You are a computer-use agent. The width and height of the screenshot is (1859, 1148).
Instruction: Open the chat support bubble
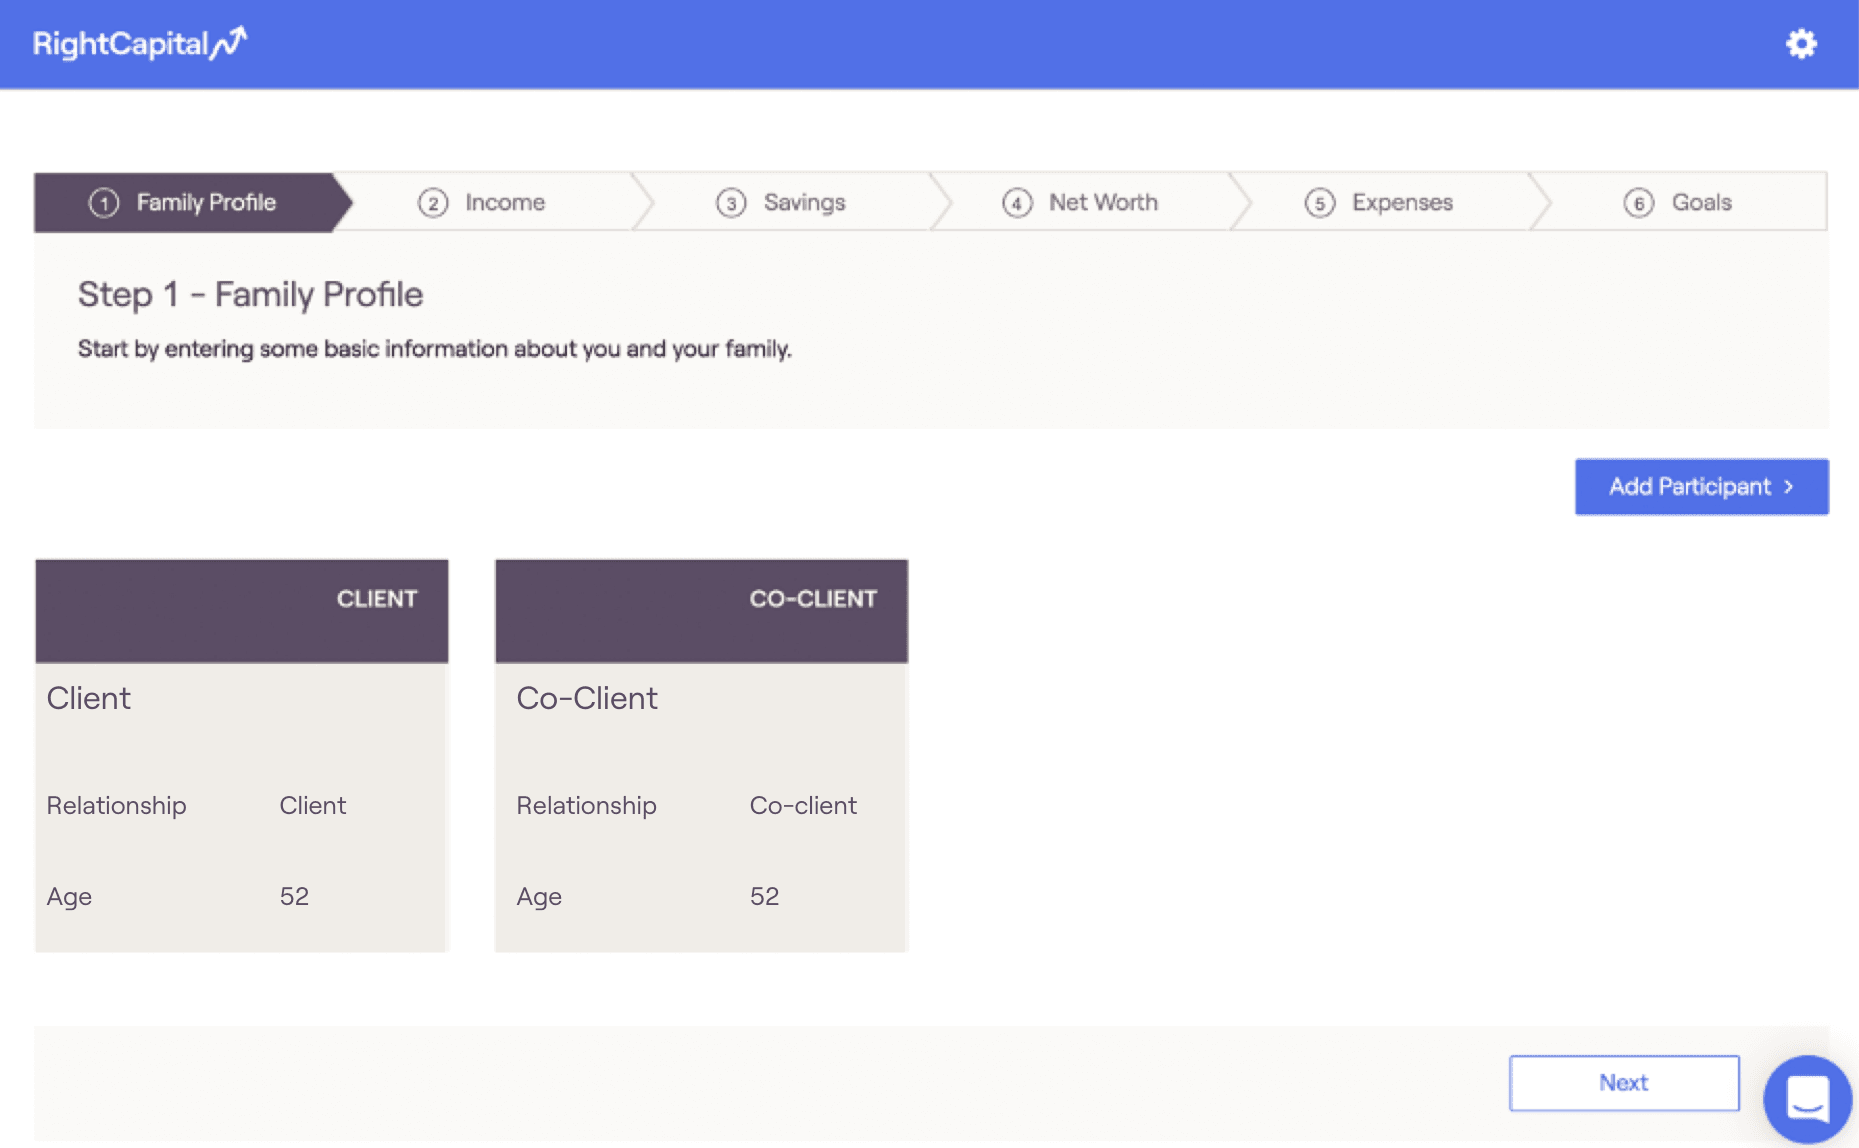click(1808, 1099)
